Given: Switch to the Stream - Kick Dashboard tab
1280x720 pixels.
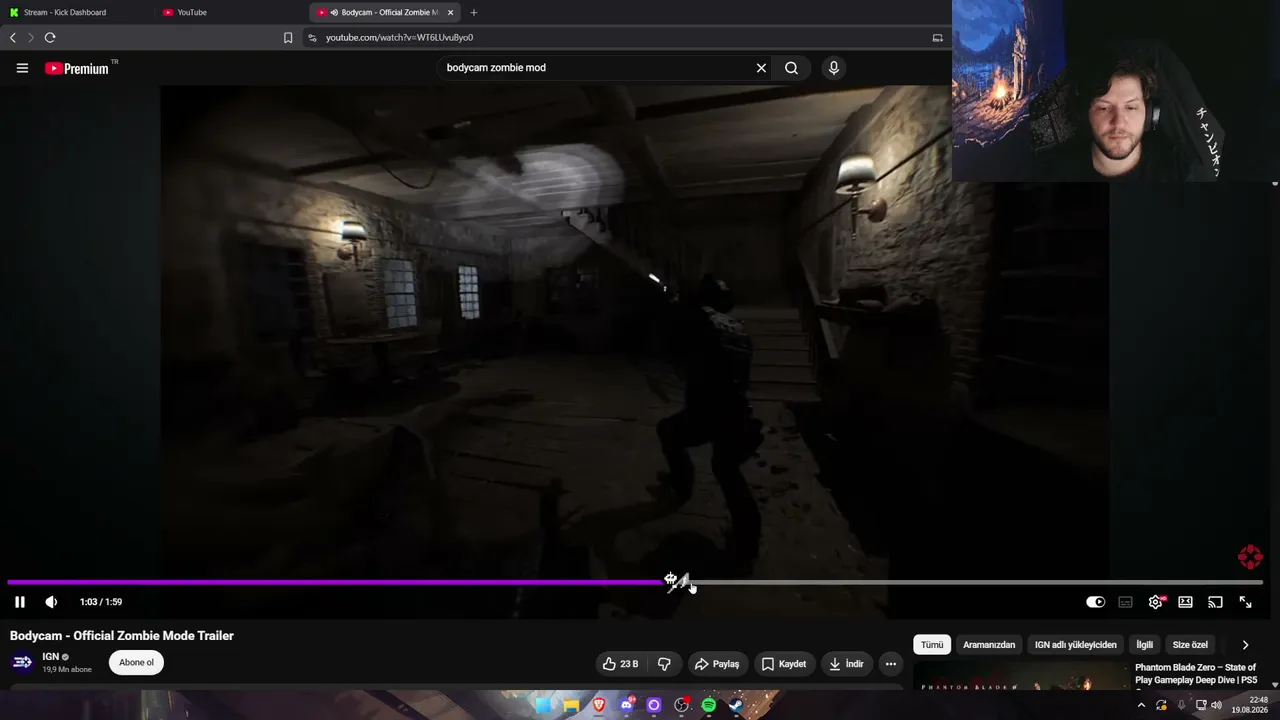Looking at the screenshot, I should pyautogui.click(x=76, y=12).
